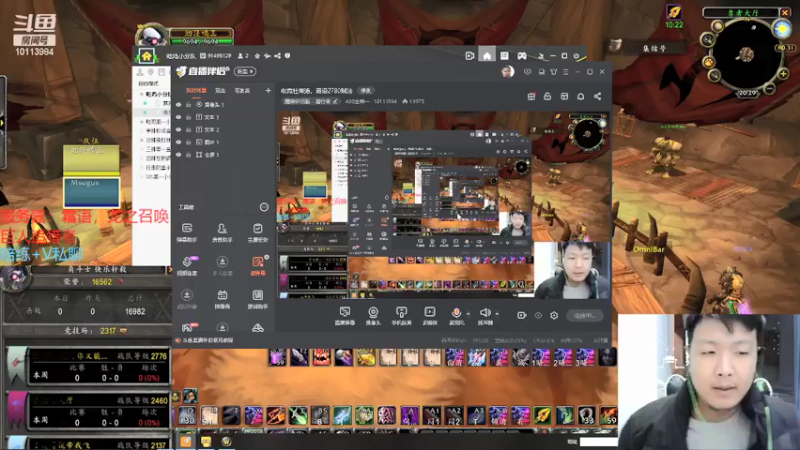The width and height of the screenshot is (800, 450).
Task: Open the toolbox more options circle icon
Action: coord(264,207)
